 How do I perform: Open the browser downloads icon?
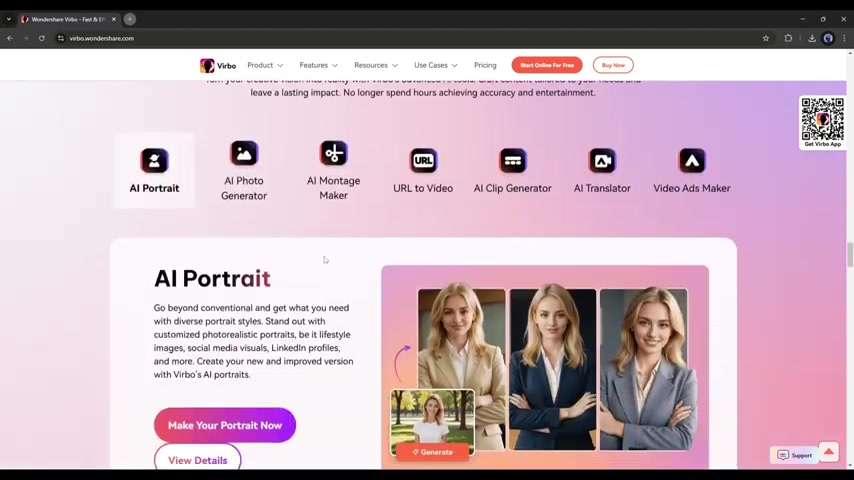pos(812,38)
